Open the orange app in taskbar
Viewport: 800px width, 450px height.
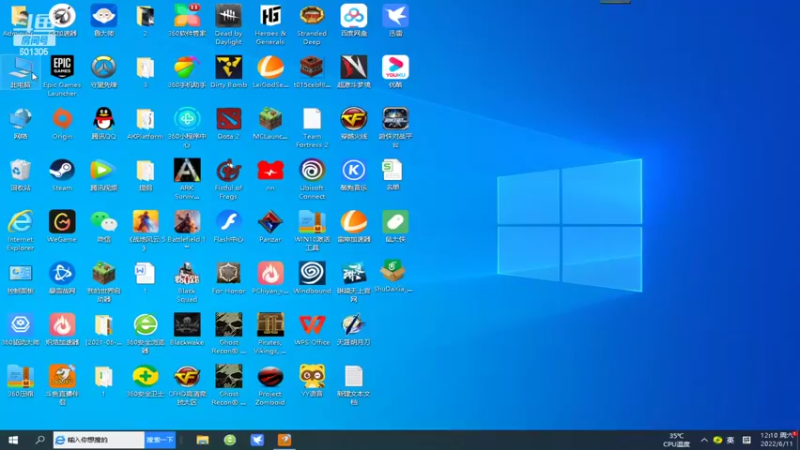pyautogui.click(x=285, y=440)
